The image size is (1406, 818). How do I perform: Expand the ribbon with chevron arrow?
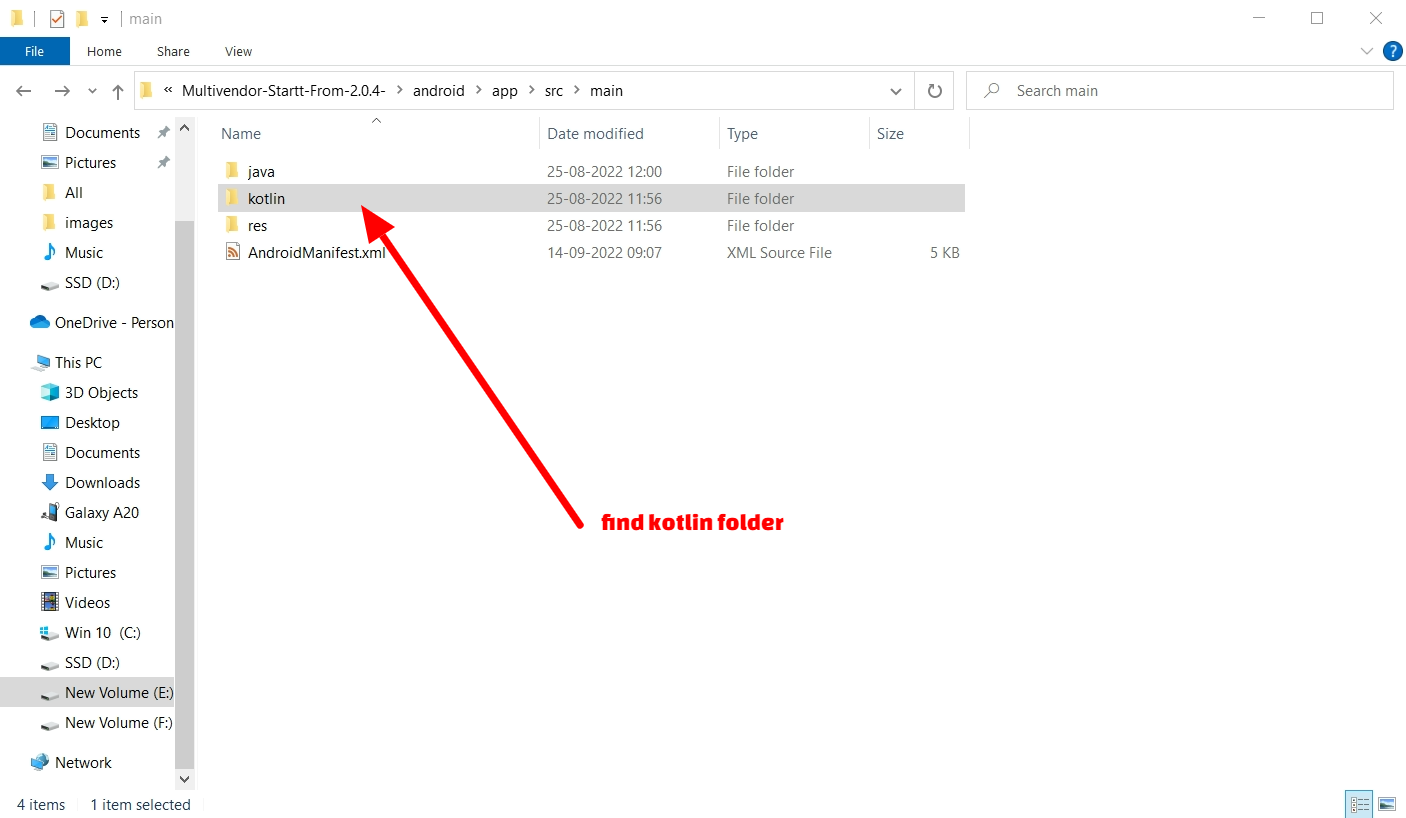[x=1367, y=51]
